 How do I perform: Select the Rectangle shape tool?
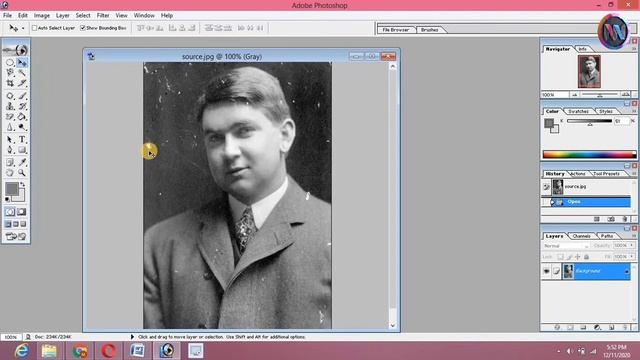[x=22, y=150]
